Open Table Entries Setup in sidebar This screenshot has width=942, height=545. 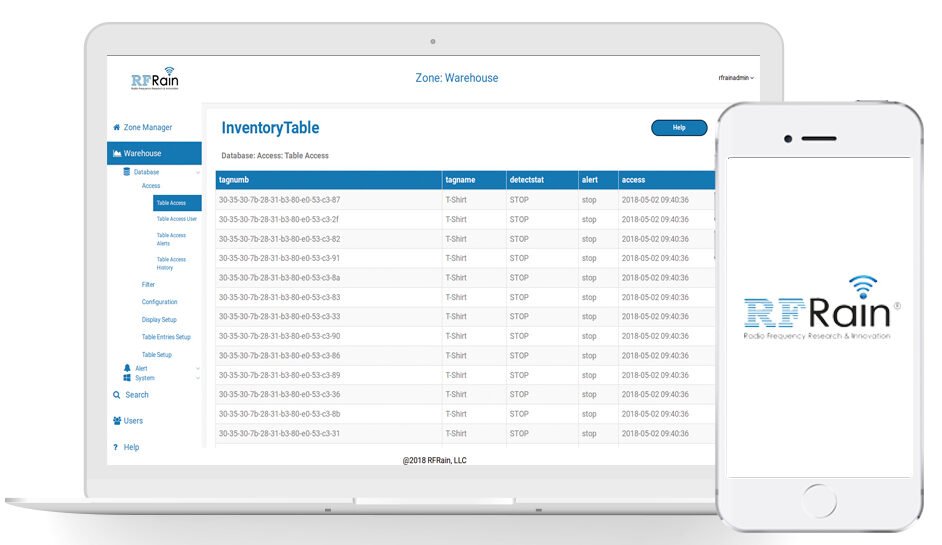(166, 337)
